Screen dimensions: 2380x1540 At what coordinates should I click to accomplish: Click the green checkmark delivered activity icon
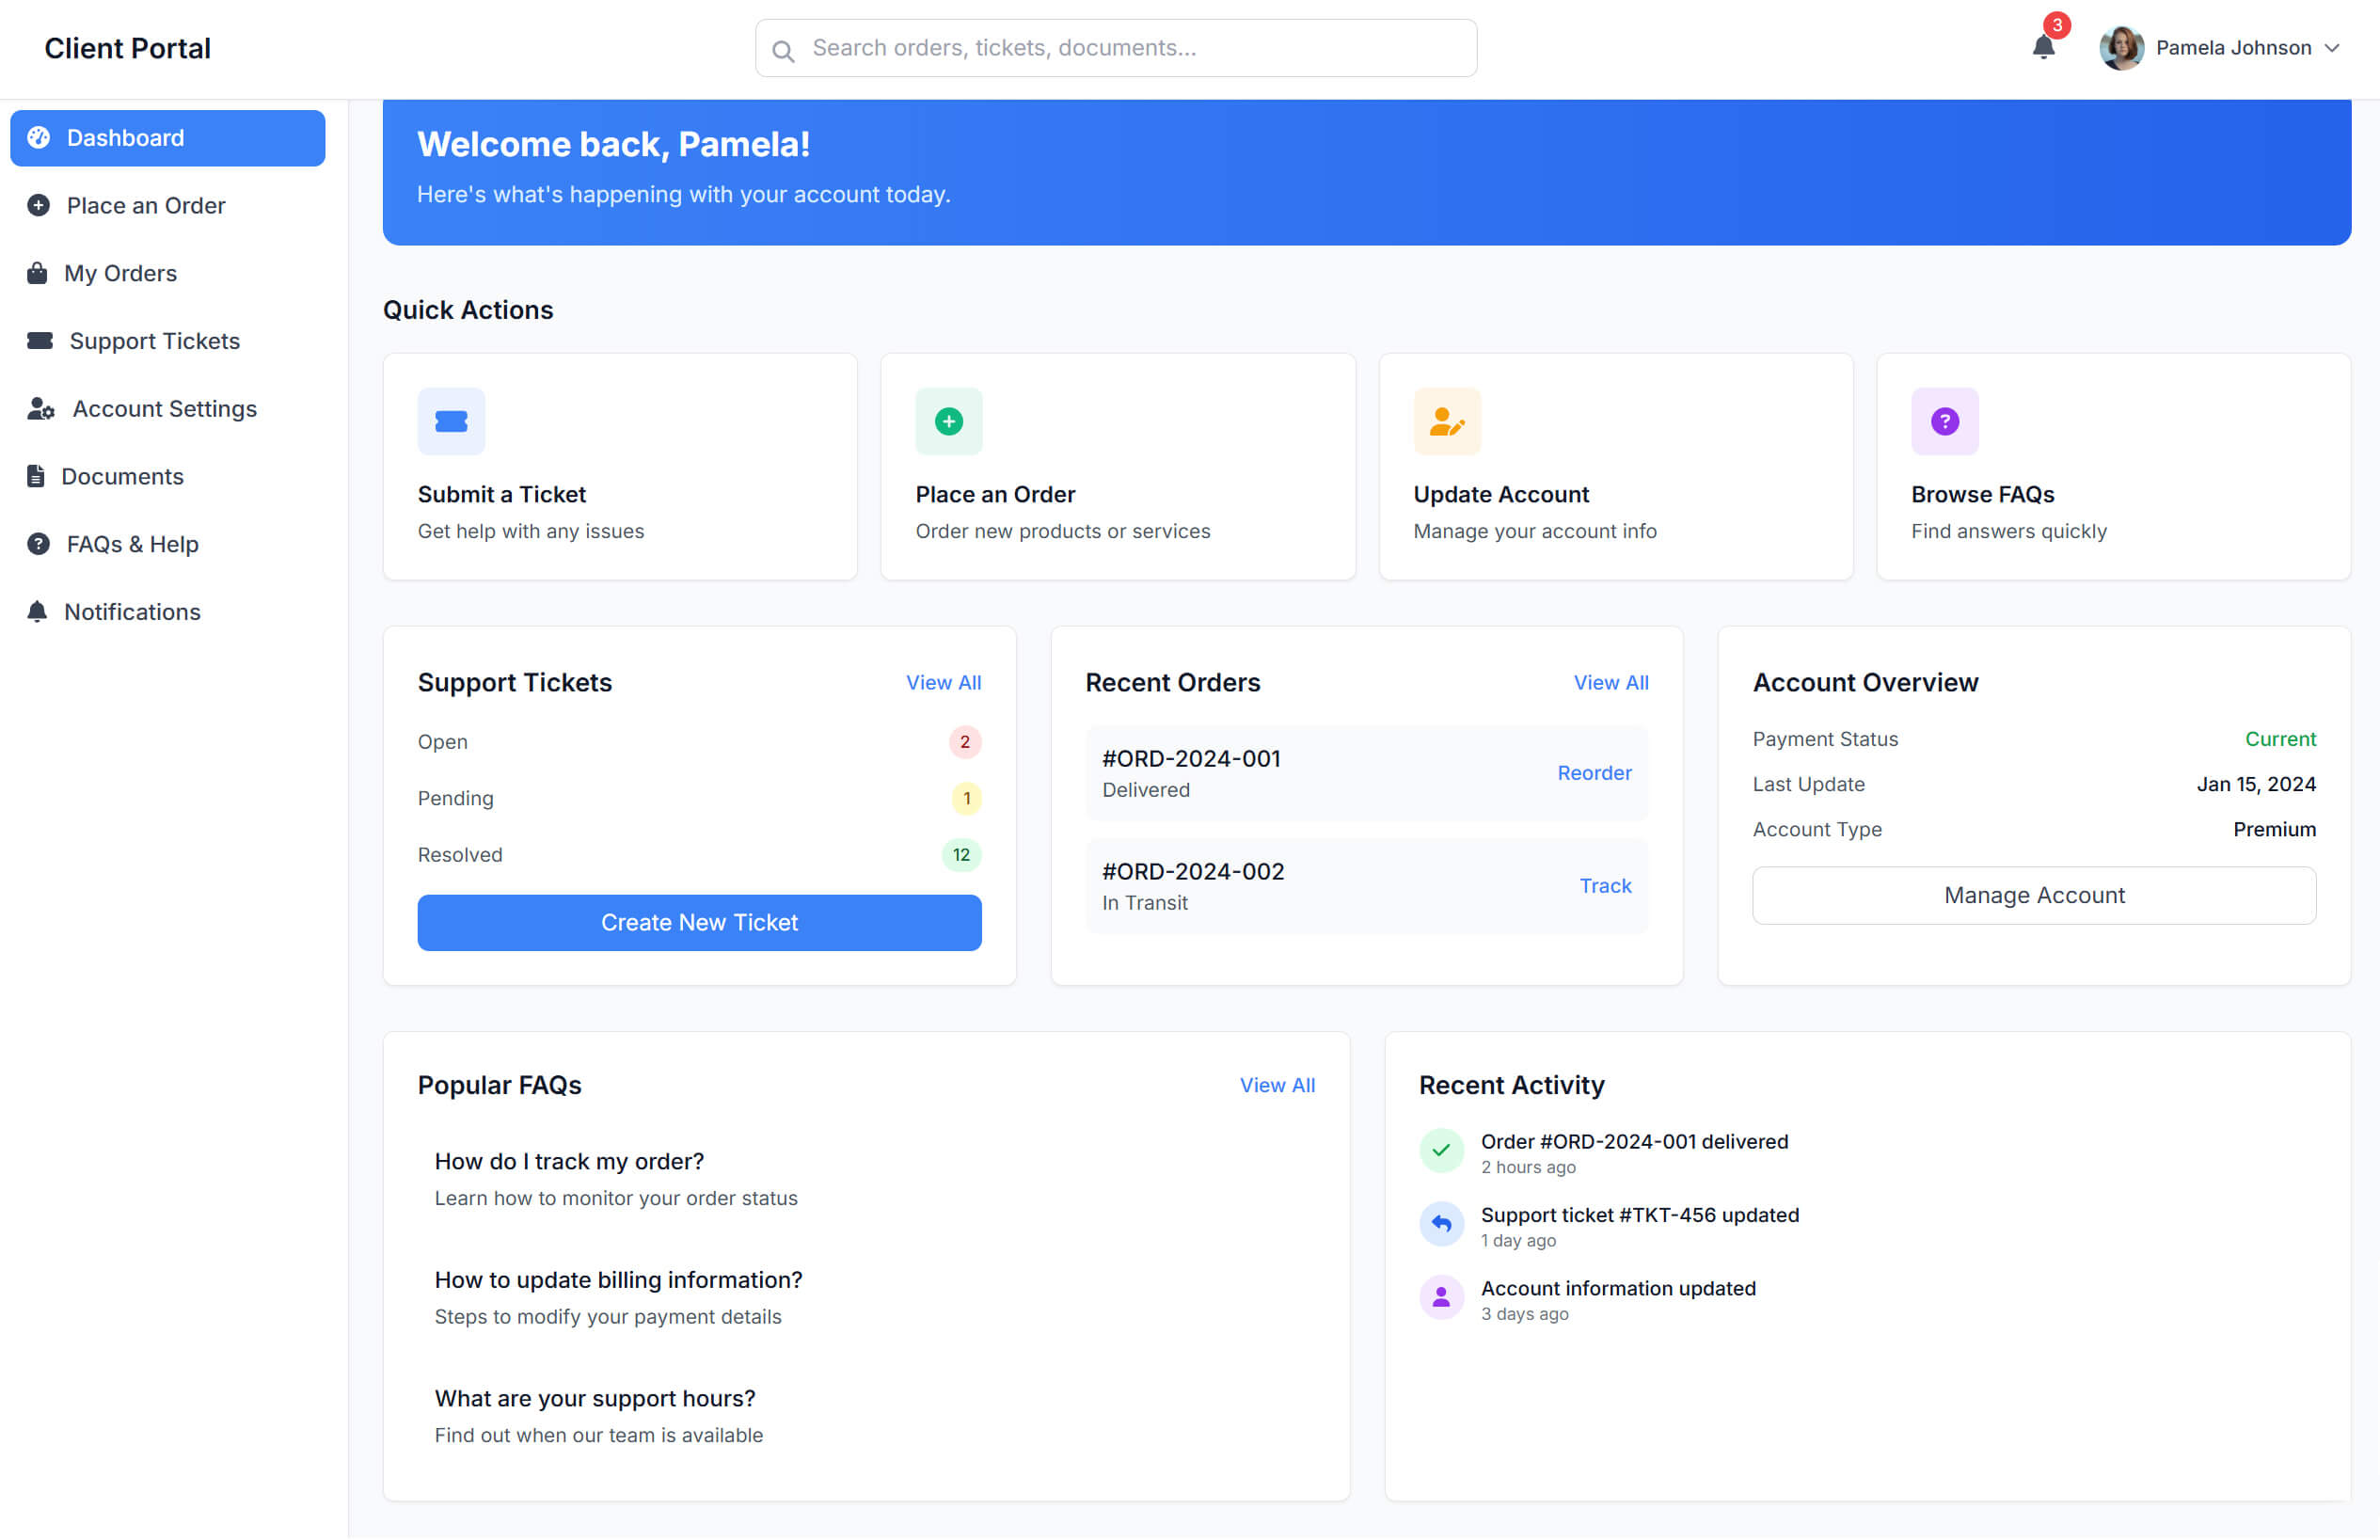(1441, 1150)
